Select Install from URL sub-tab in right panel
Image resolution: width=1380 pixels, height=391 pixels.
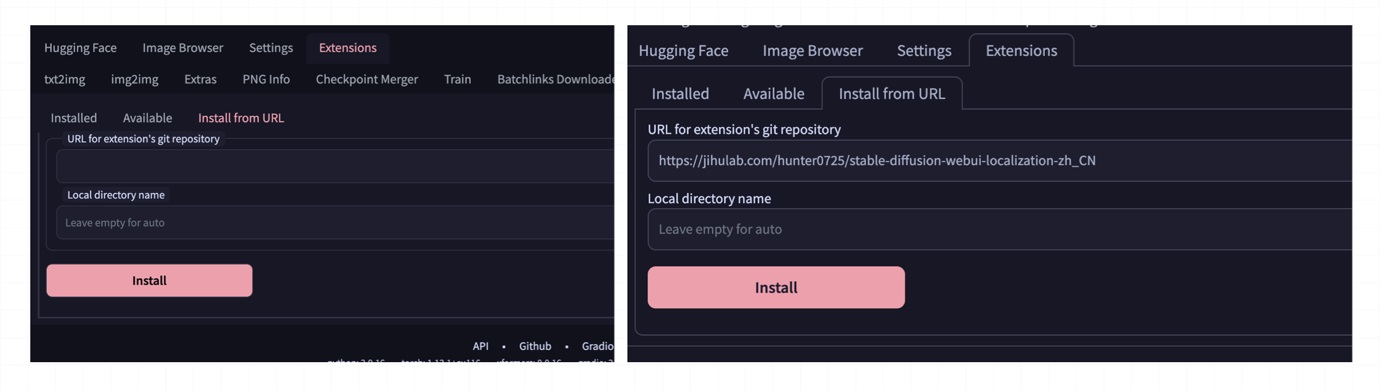pyautogui.click(x=892, y=94)
